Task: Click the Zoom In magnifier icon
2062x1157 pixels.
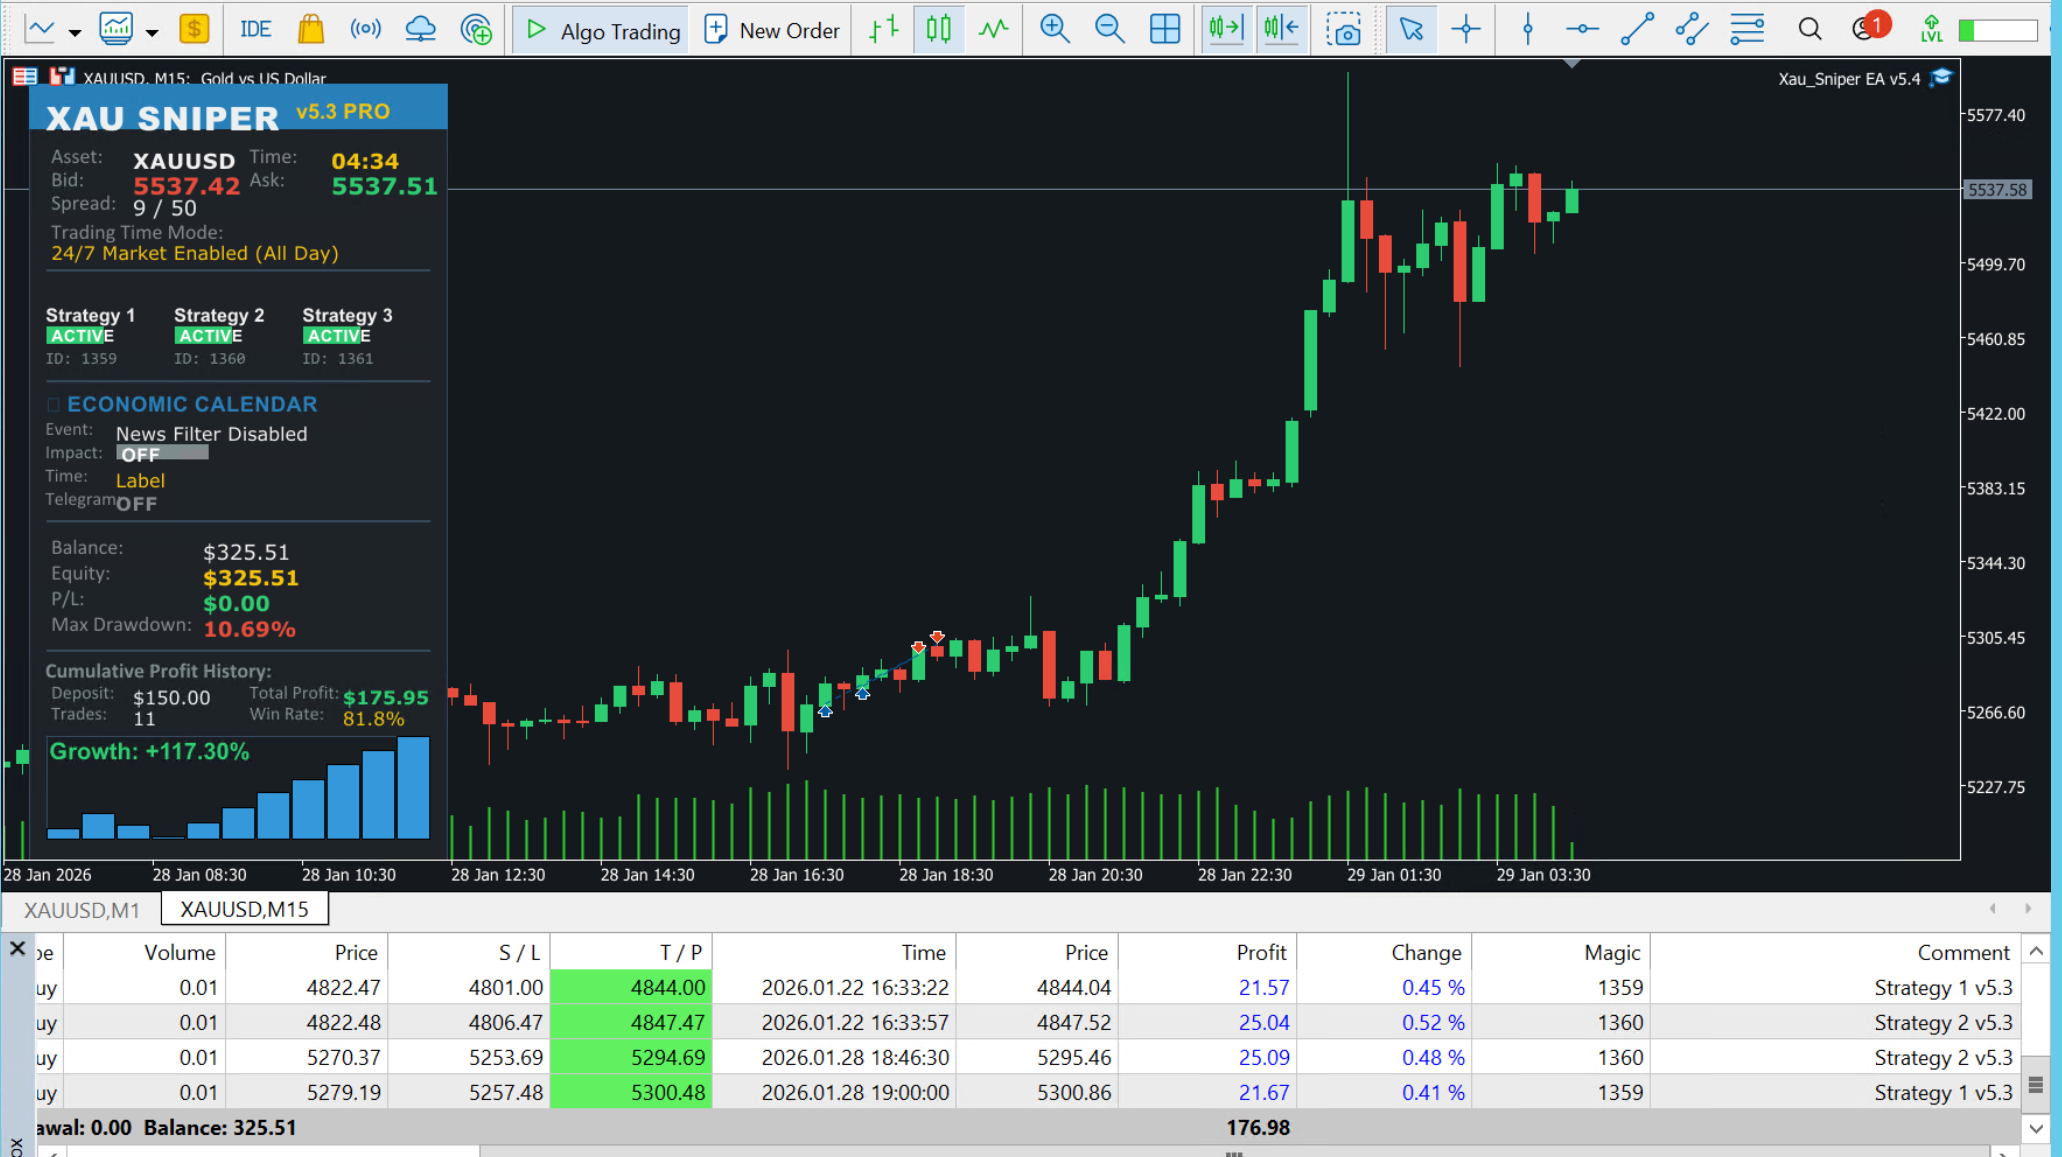Action: [1054, 30]
